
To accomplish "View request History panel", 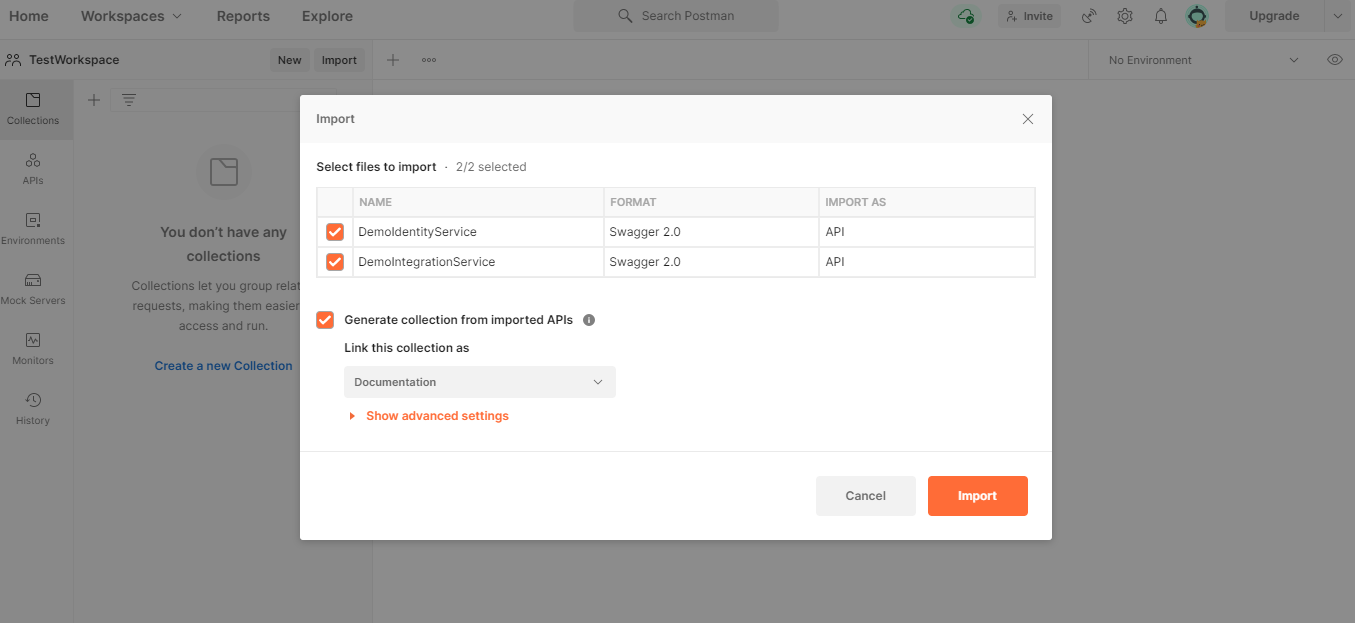I will coord(33,409).
